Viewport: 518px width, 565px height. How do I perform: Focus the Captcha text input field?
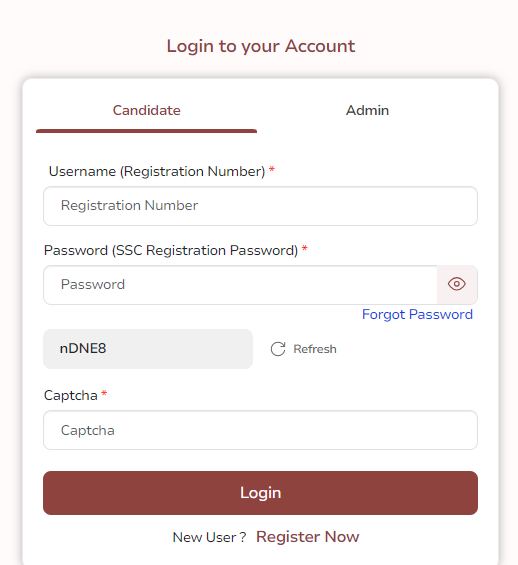point(260,430)
